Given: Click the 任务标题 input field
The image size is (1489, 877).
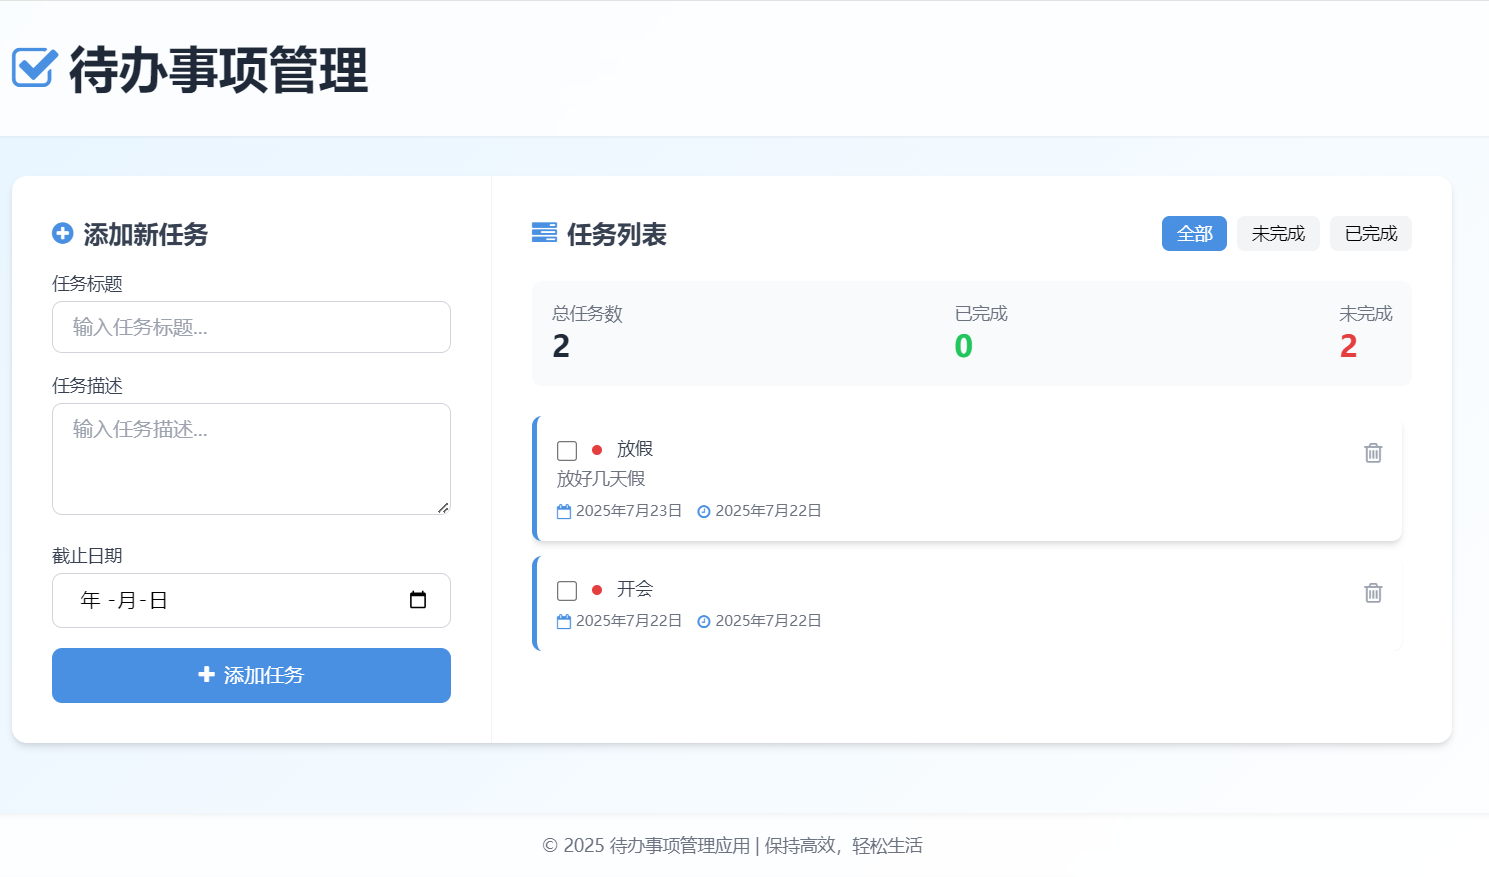Looking at the screenshot, I should (251, 327).
